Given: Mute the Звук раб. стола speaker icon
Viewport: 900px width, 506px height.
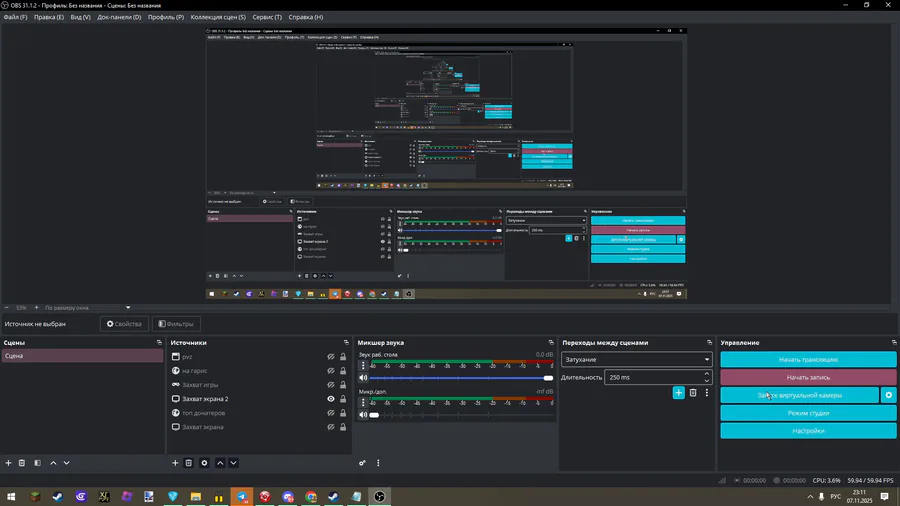Looking at the screenshot, I should (x=363, y=378).
